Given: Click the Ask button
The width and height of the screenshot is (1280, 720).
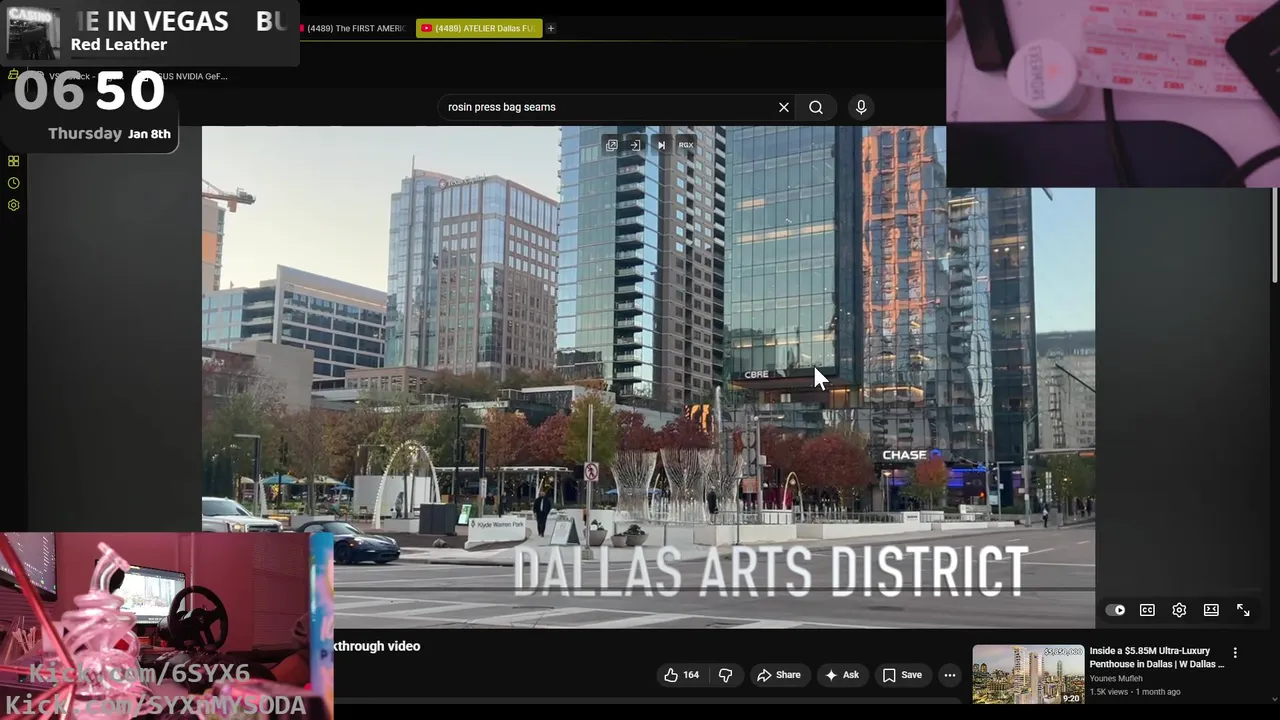Looking at the screenshot, I should click(841, 675).
